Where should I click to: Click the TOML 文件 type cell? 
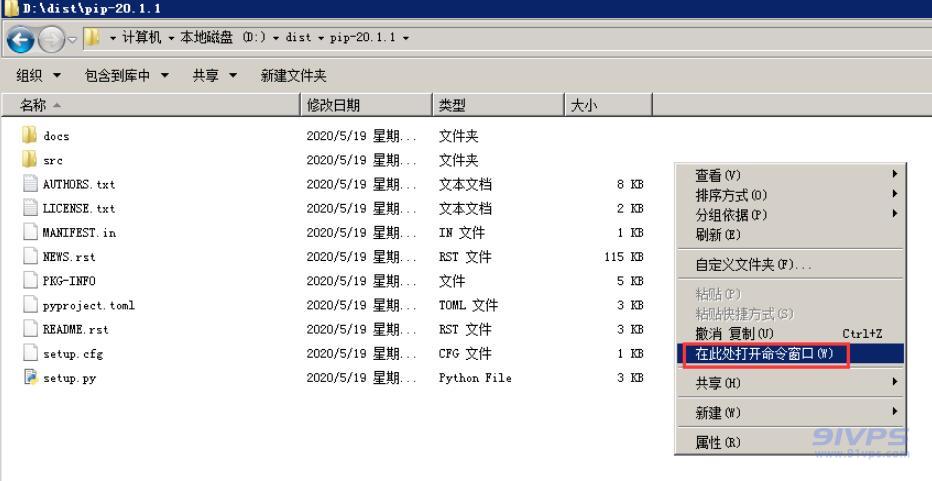468,305
